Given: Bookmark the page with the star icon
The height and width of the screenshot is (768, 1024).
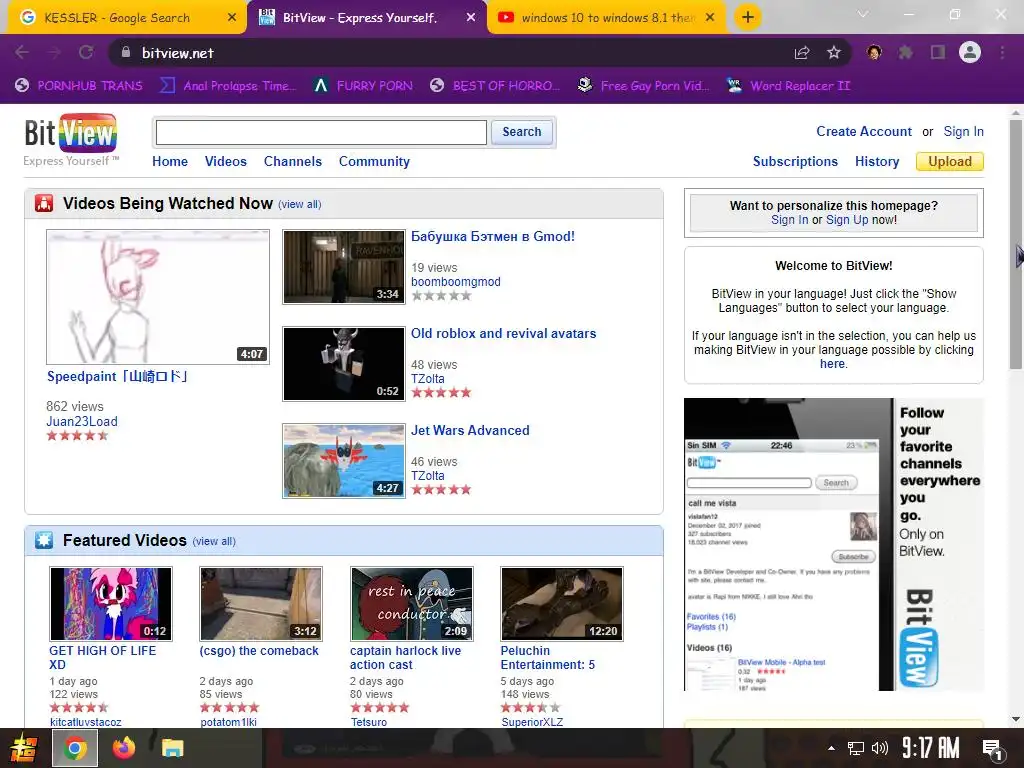Looking at the screenshot, I should click(x=834, y=53).
